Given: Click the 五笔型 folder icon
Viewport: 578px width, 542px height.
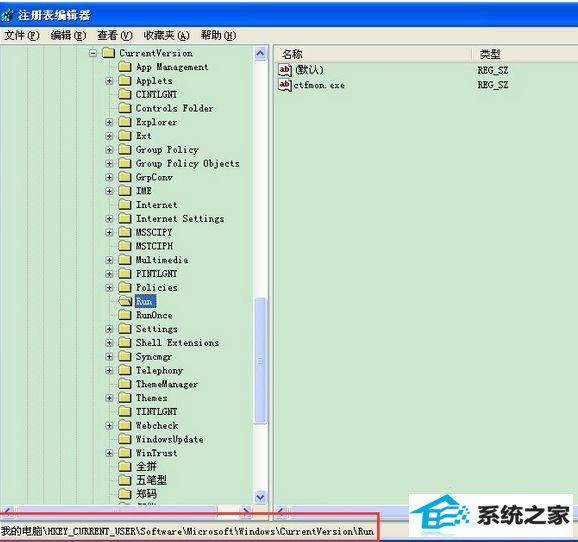Looking at the screenshot, I should click(x=125, y=480).
